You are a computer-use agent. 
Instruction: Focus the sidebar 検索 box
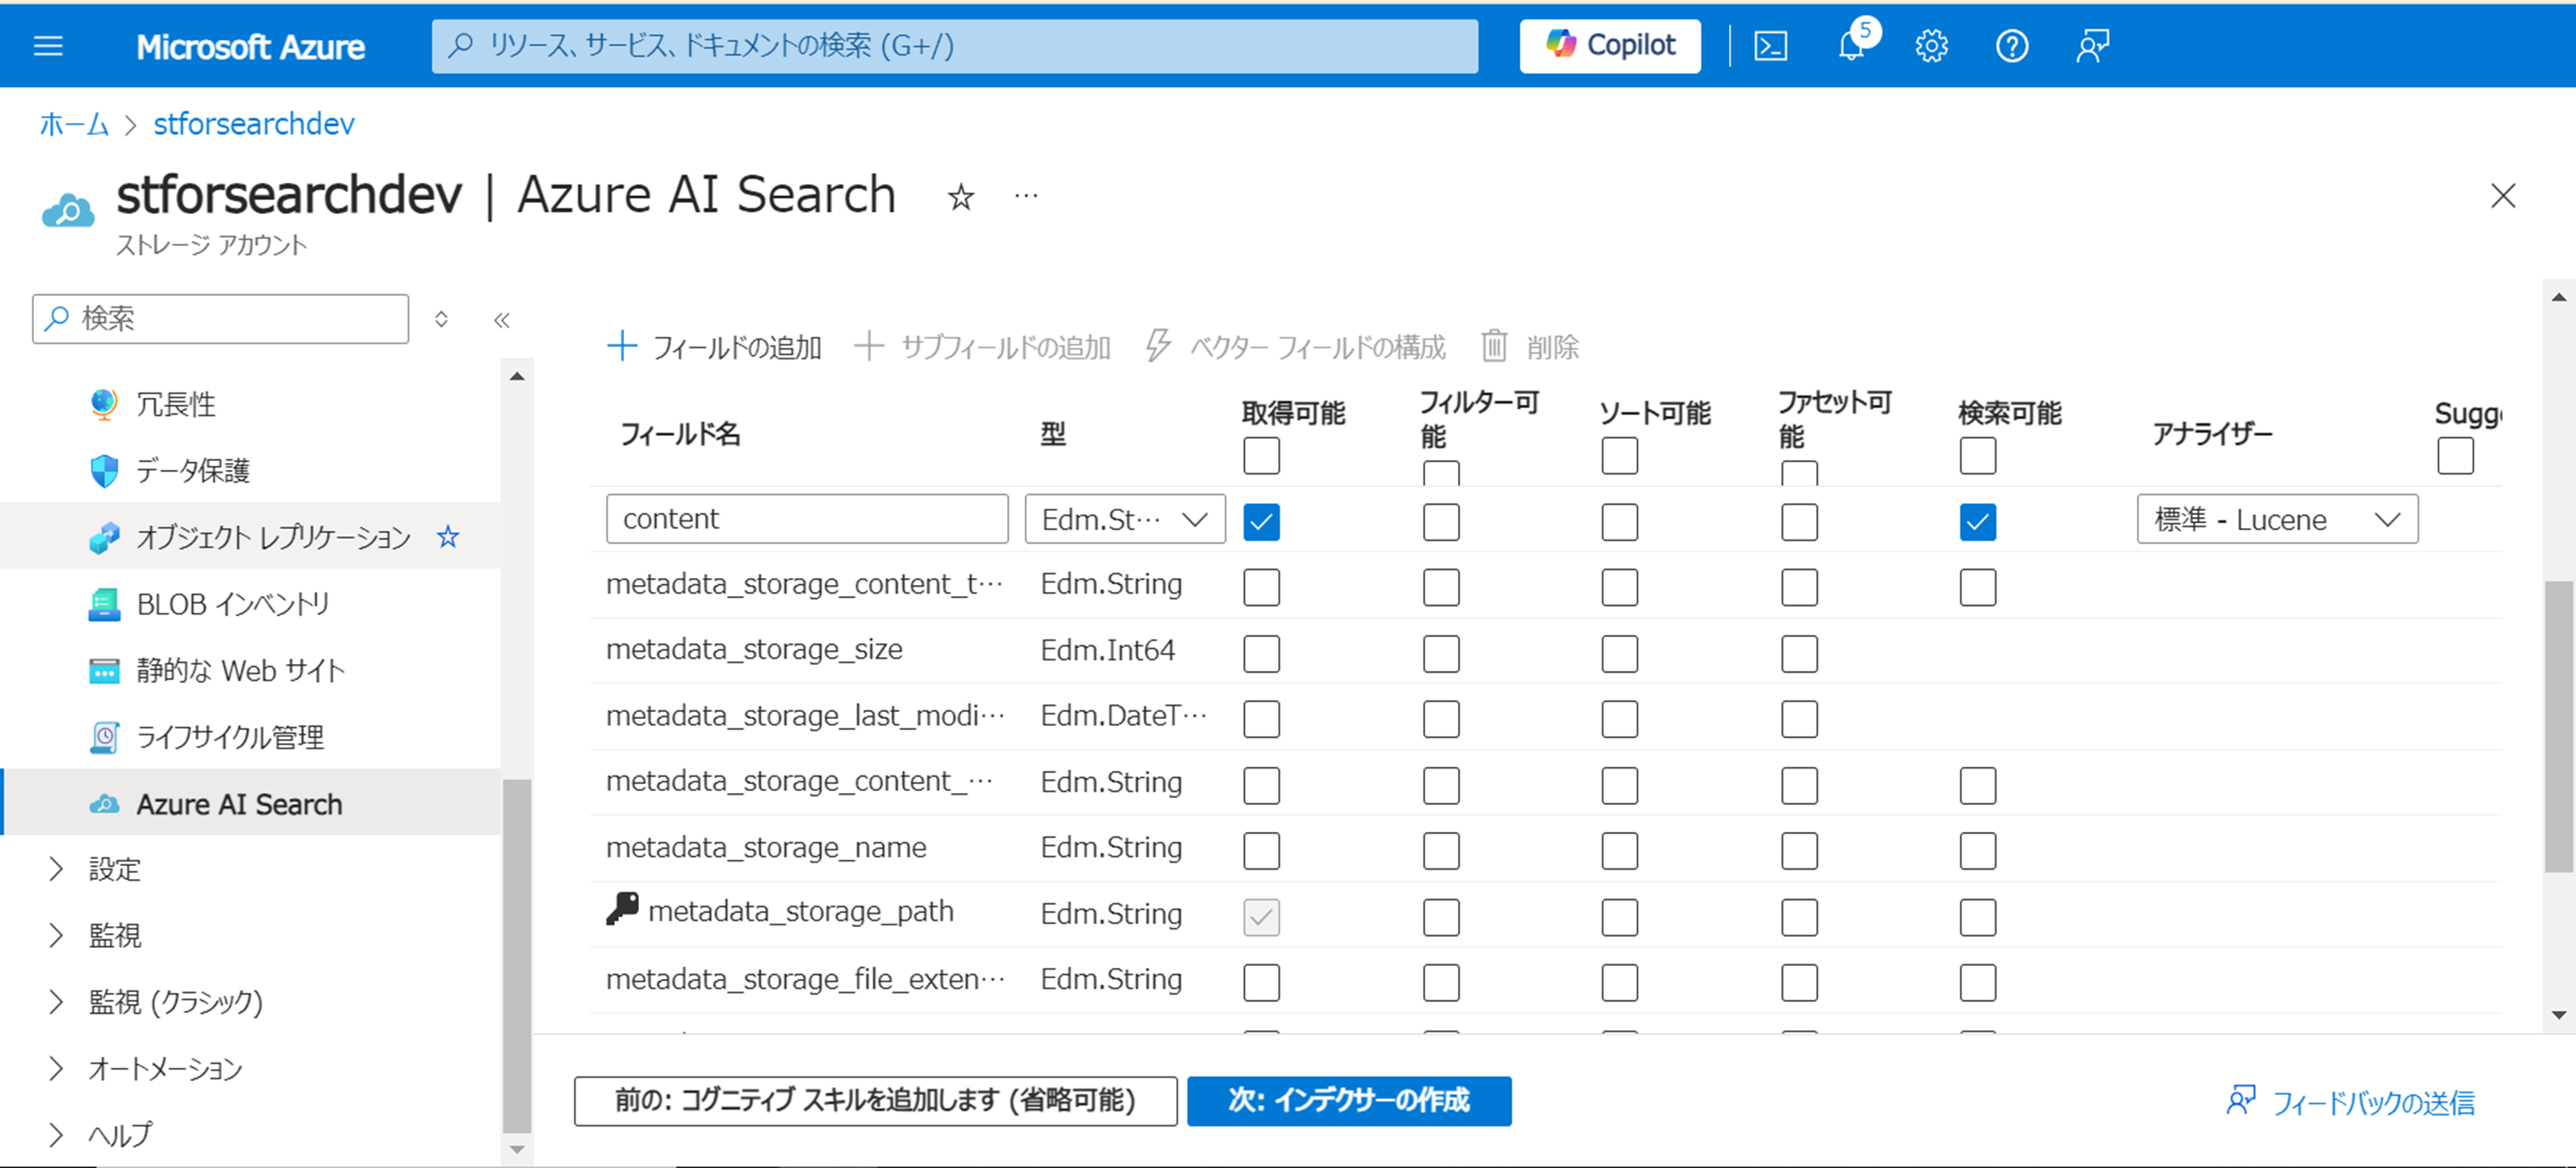click(220, 319)
